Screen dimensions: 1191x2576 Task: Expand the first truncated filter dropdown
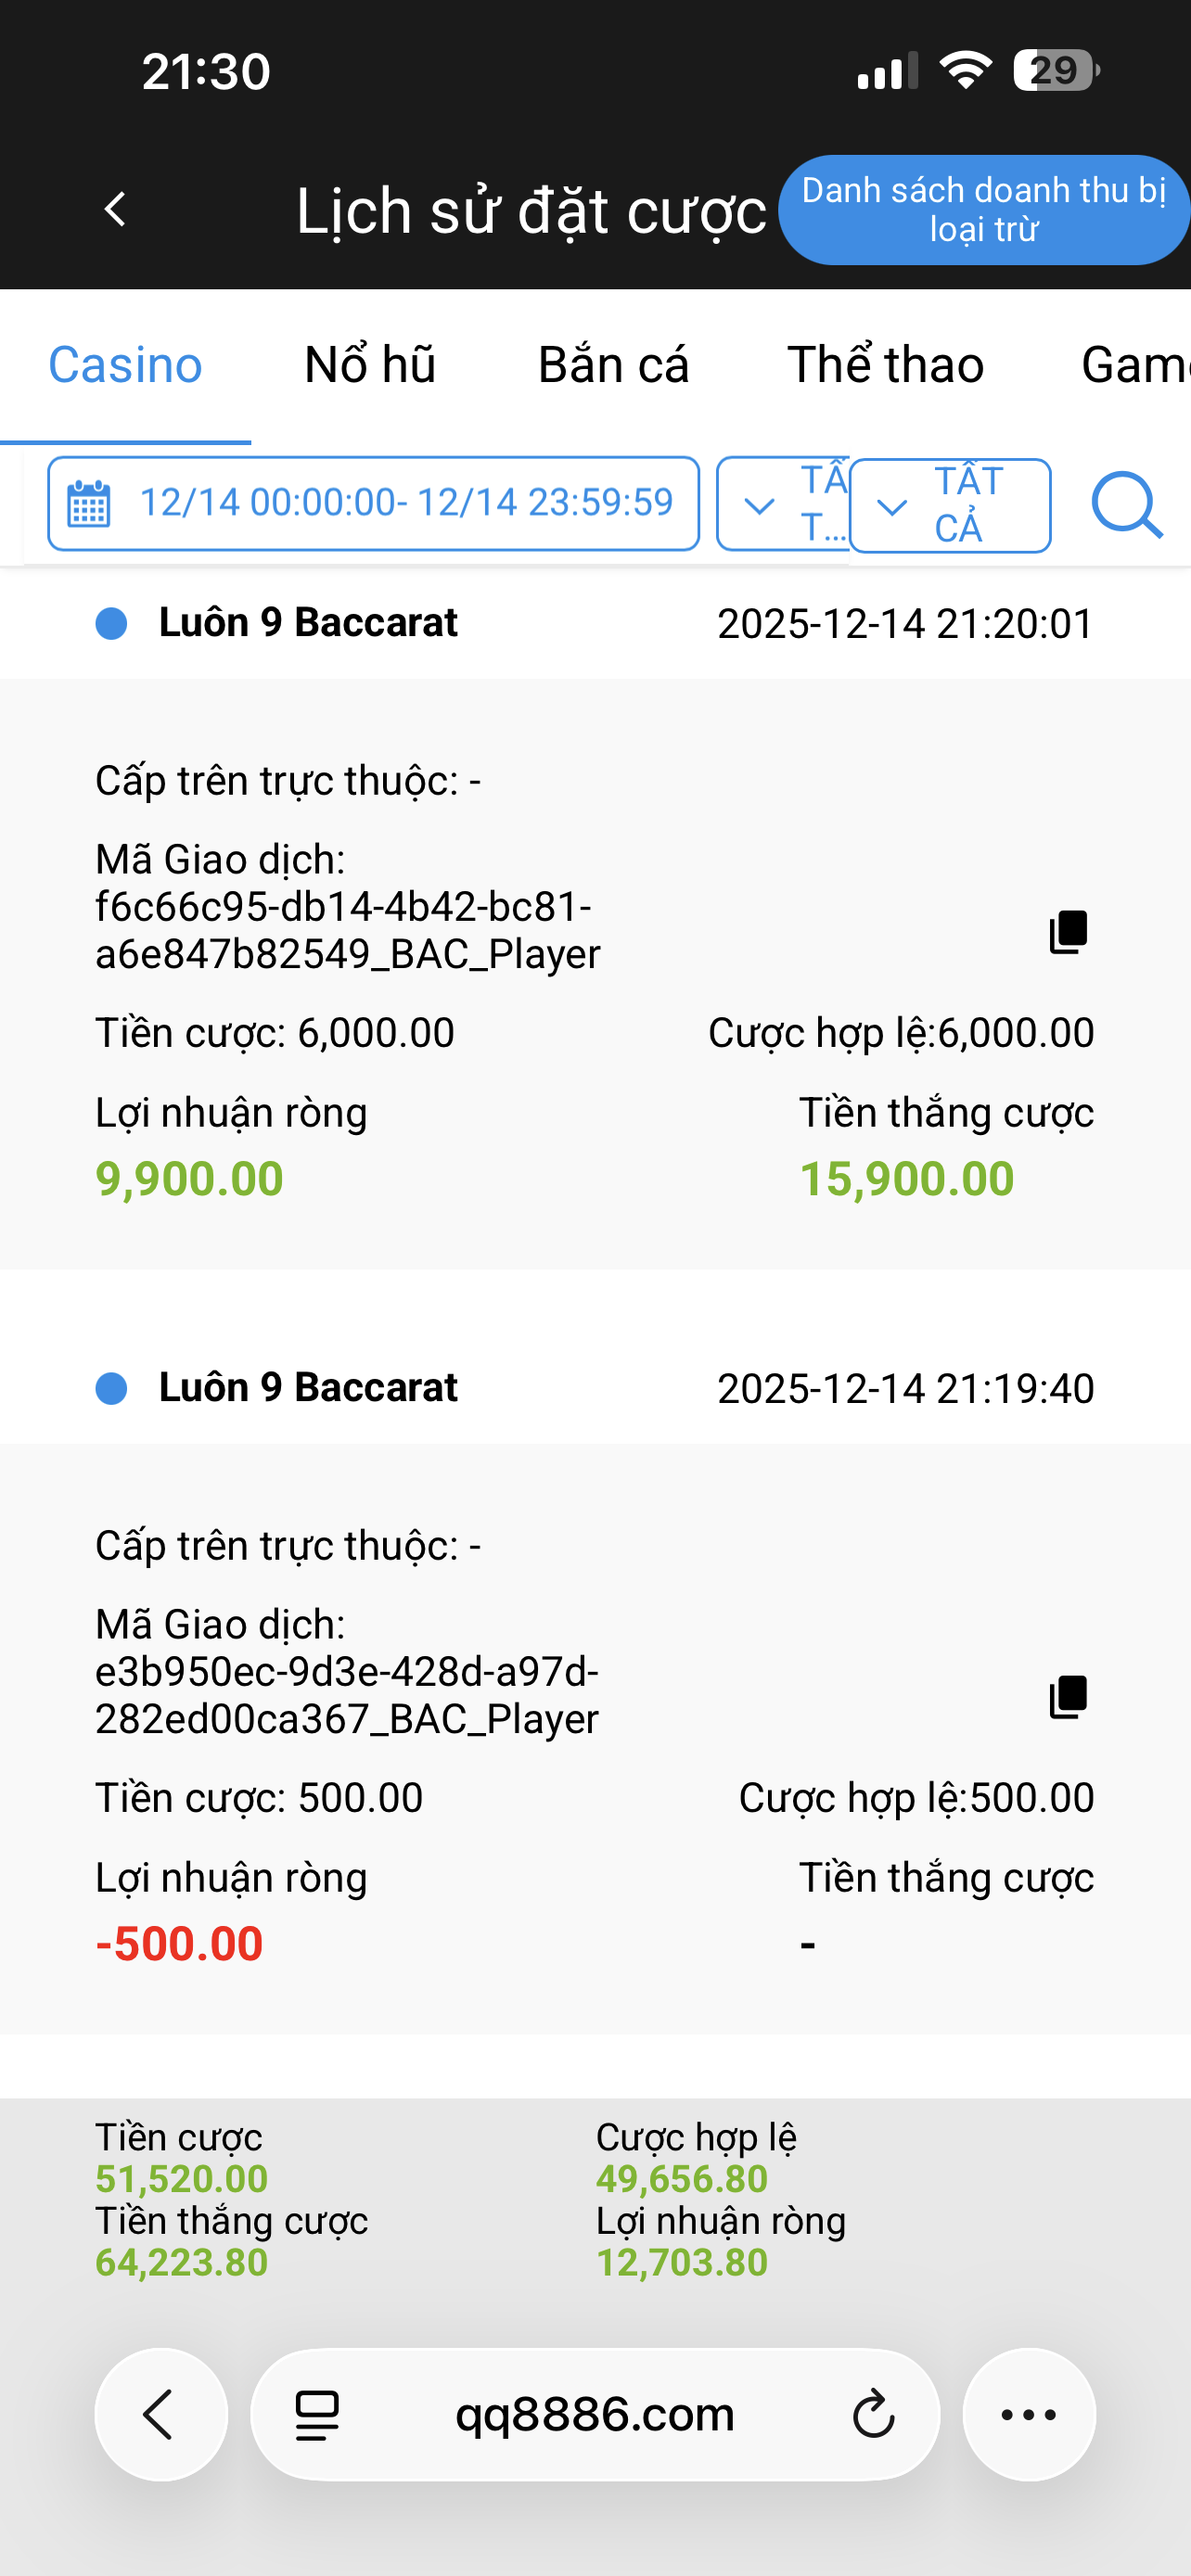click(x=782, y=505)
